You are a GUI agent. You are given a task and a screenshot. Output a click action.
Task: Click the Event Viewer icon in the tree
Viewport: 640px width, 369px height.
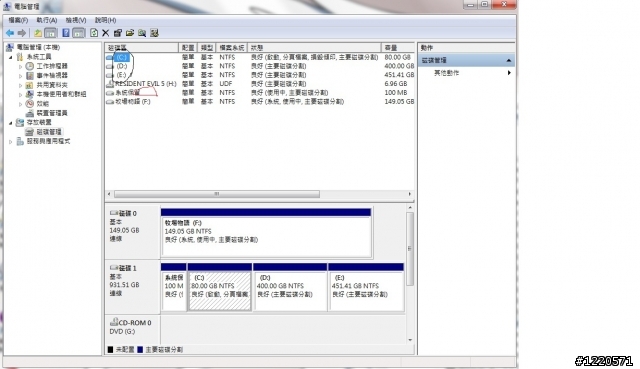(x=29, y=76)
